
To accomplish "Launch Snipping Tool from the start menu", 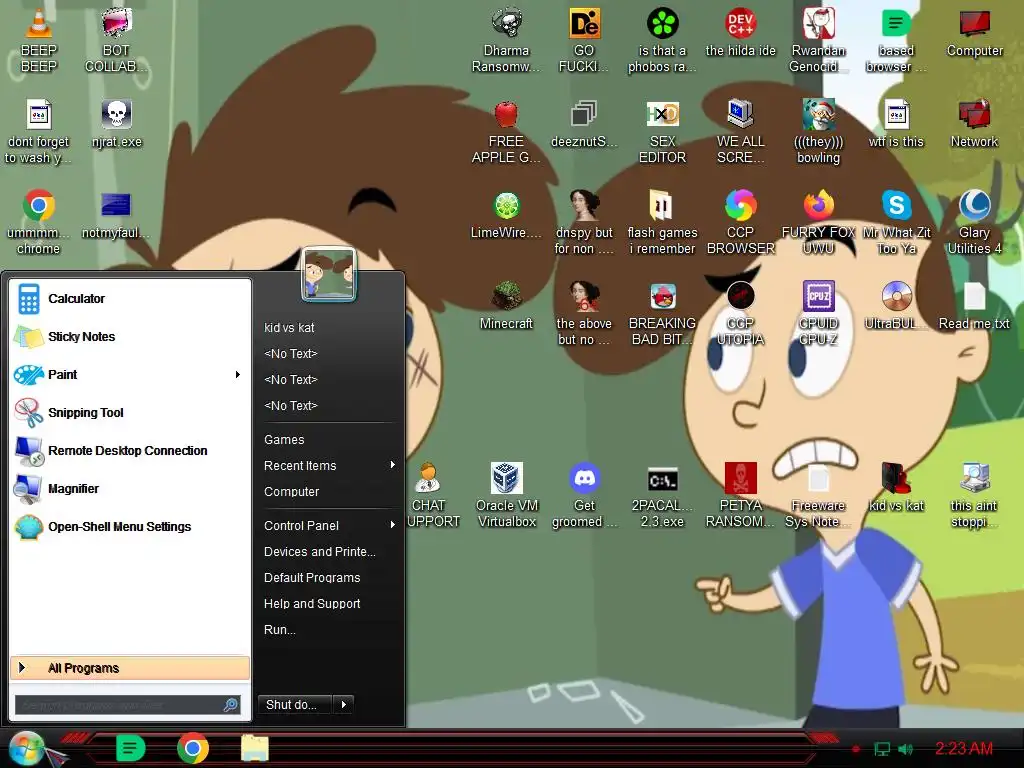I will pyautogui.click(x=131, y=413).
